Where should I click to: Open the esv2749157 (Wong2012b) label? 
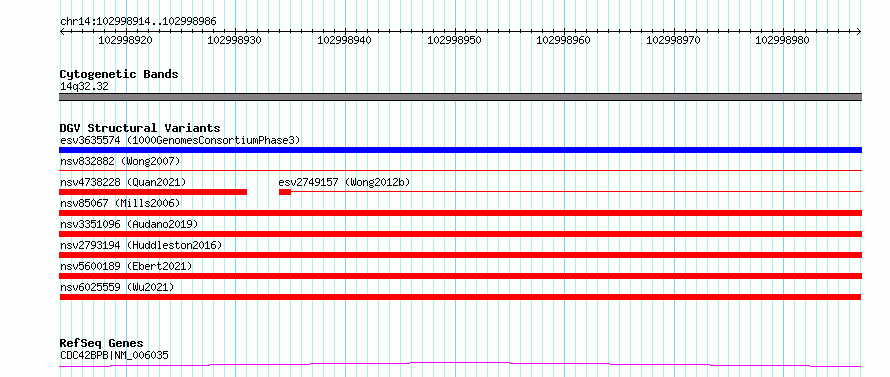coord(345,182)
